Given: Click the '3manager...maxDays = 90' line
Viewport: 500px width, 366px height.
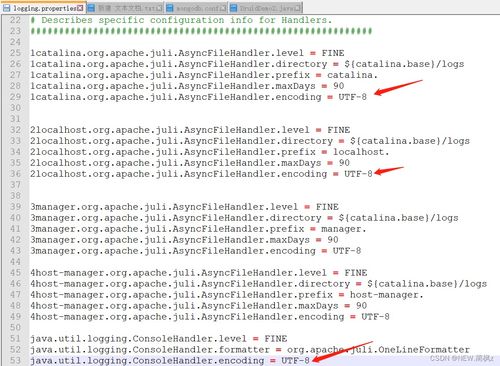Looking at the screenshot, I should click(x=184, y=240).
